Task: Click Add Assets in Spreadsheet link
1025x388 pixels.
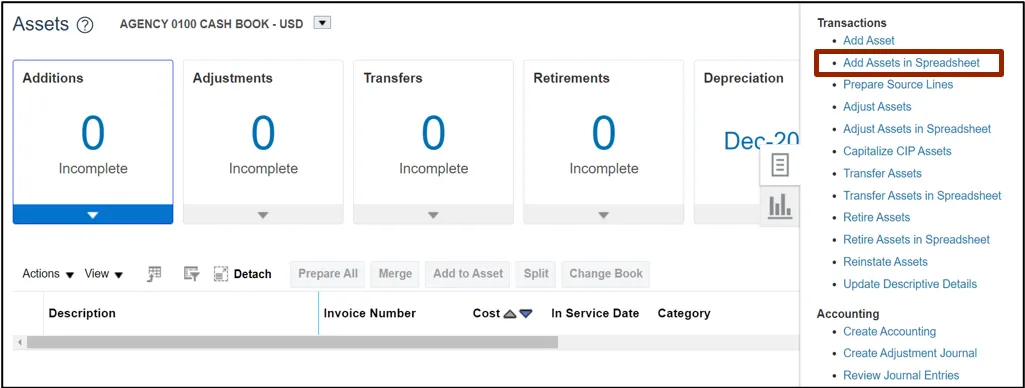Action: tap(911, 63)
